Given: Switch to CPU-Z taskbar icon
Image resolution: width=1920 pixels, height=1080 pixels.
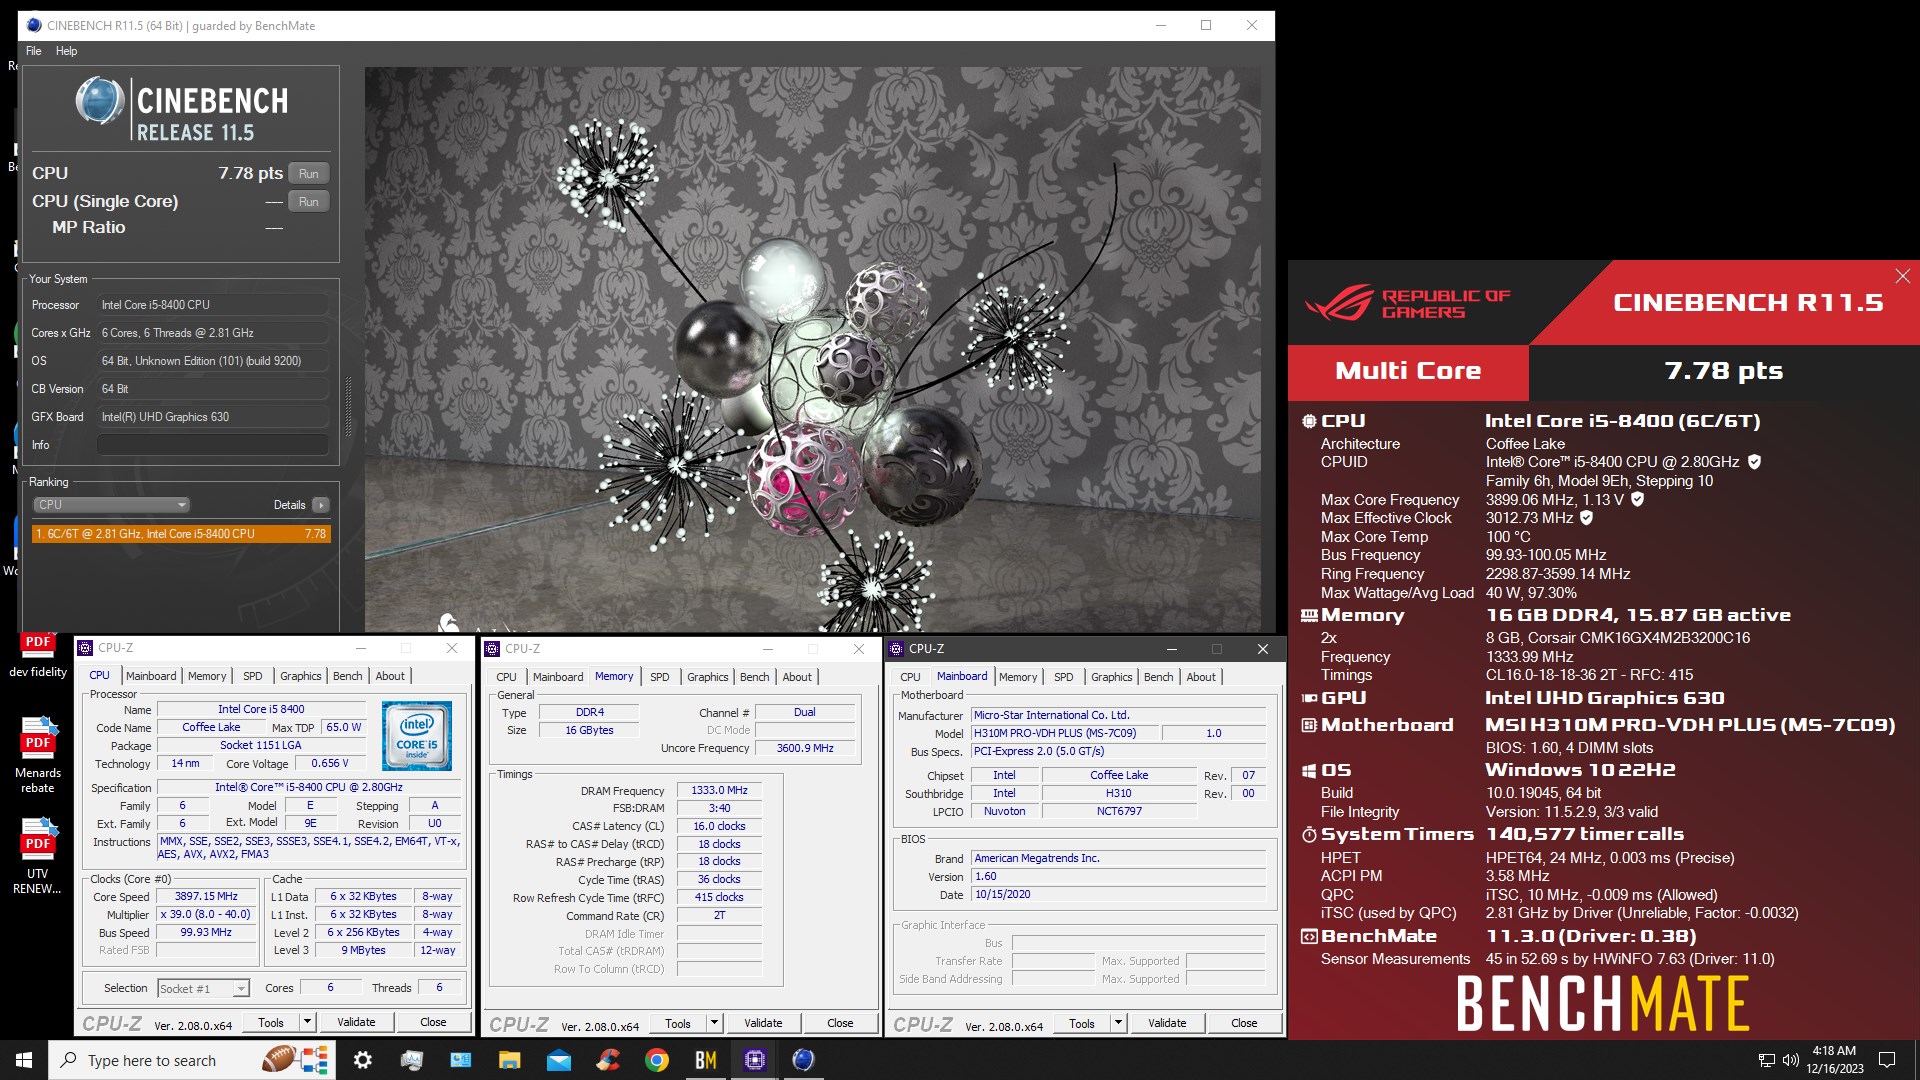Looking at the screenshot, I should (x=755, y=1060).
